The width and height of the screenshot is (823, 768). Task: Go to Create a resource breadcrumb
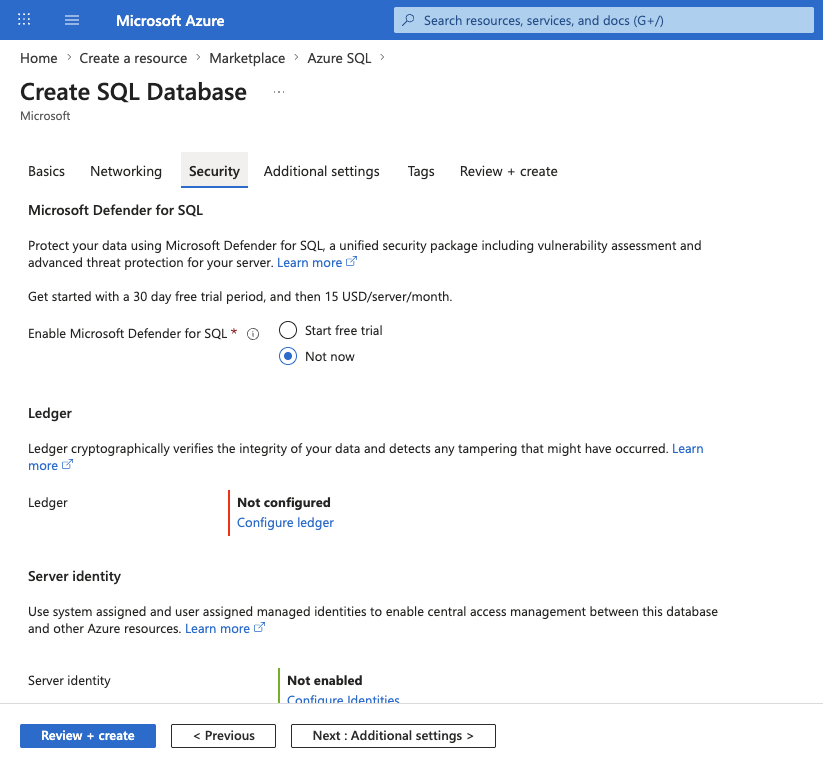click(133, 58)
